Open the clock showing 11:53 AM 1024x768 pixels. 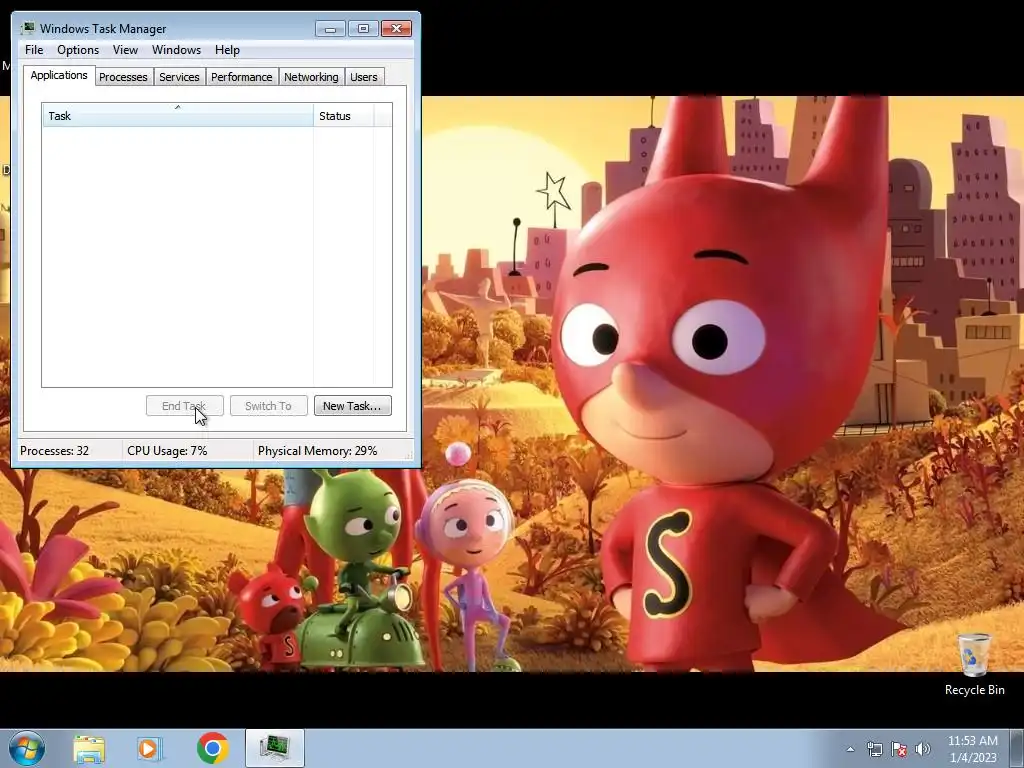pyautogui.click(x=972, y=741)
